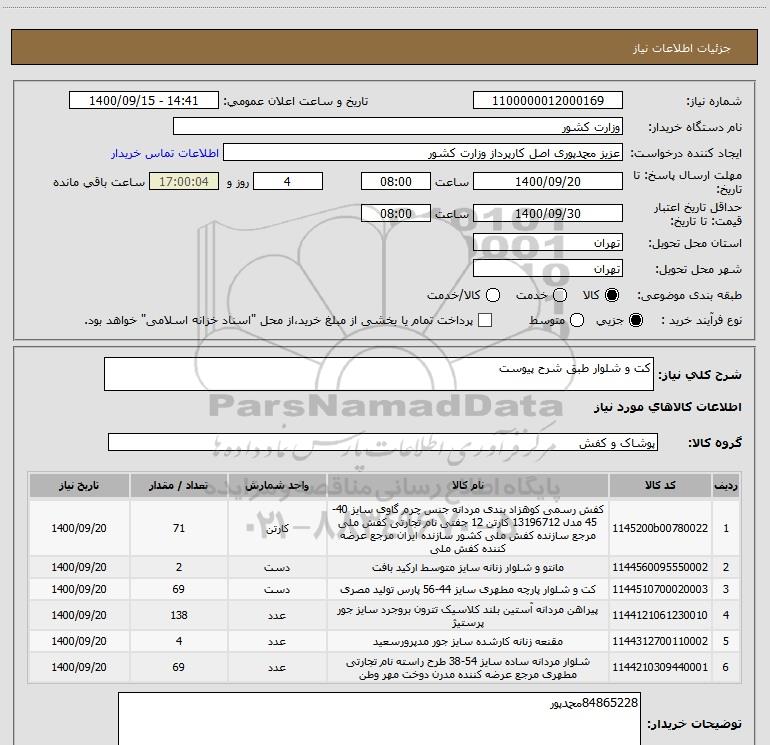Viewport: 770px width, 745px height.
Task: Select item code 1144210309440001
Action: [660, 667]
